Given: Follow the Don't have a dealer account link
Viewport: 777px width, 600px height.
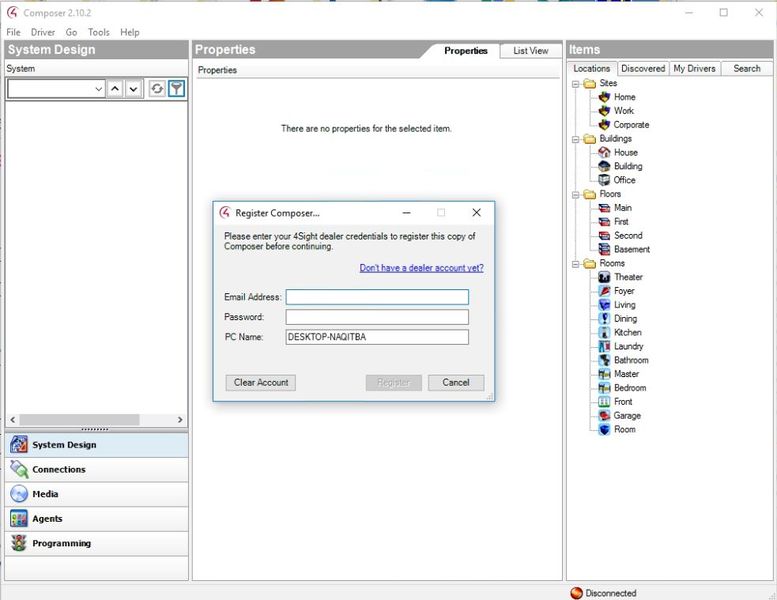Looking at the screenshot, I should pyautogui.click(x=422, y=268).
